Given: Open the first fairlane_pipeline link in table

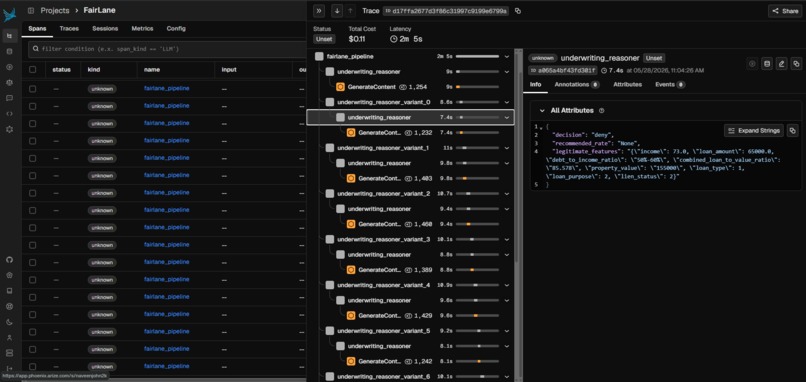Looking at the screenshot, I should click(167, 88).
